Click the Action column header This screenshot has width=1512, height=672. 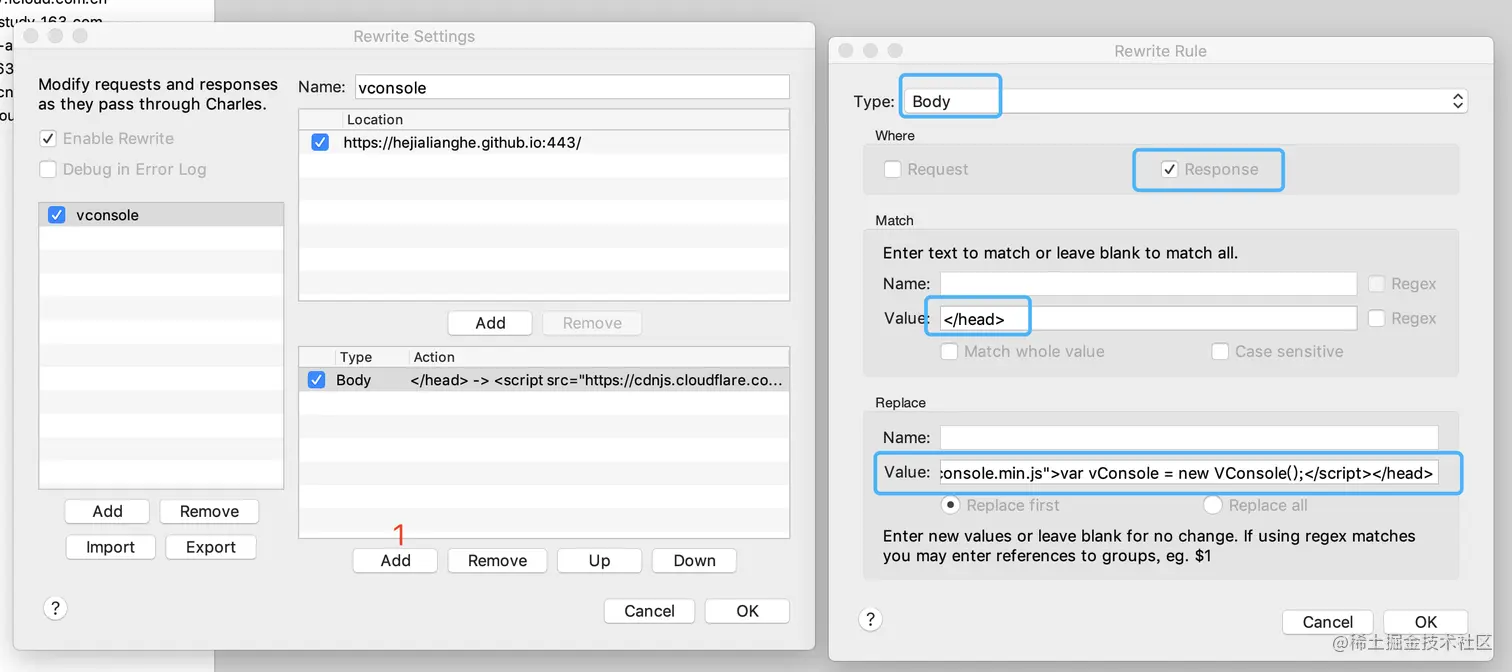(x=599, y=357)
